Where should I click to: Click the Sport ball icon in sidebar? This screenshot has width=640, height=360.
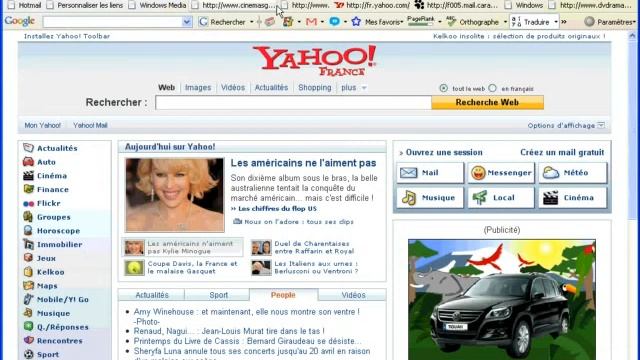coord(28,354)
